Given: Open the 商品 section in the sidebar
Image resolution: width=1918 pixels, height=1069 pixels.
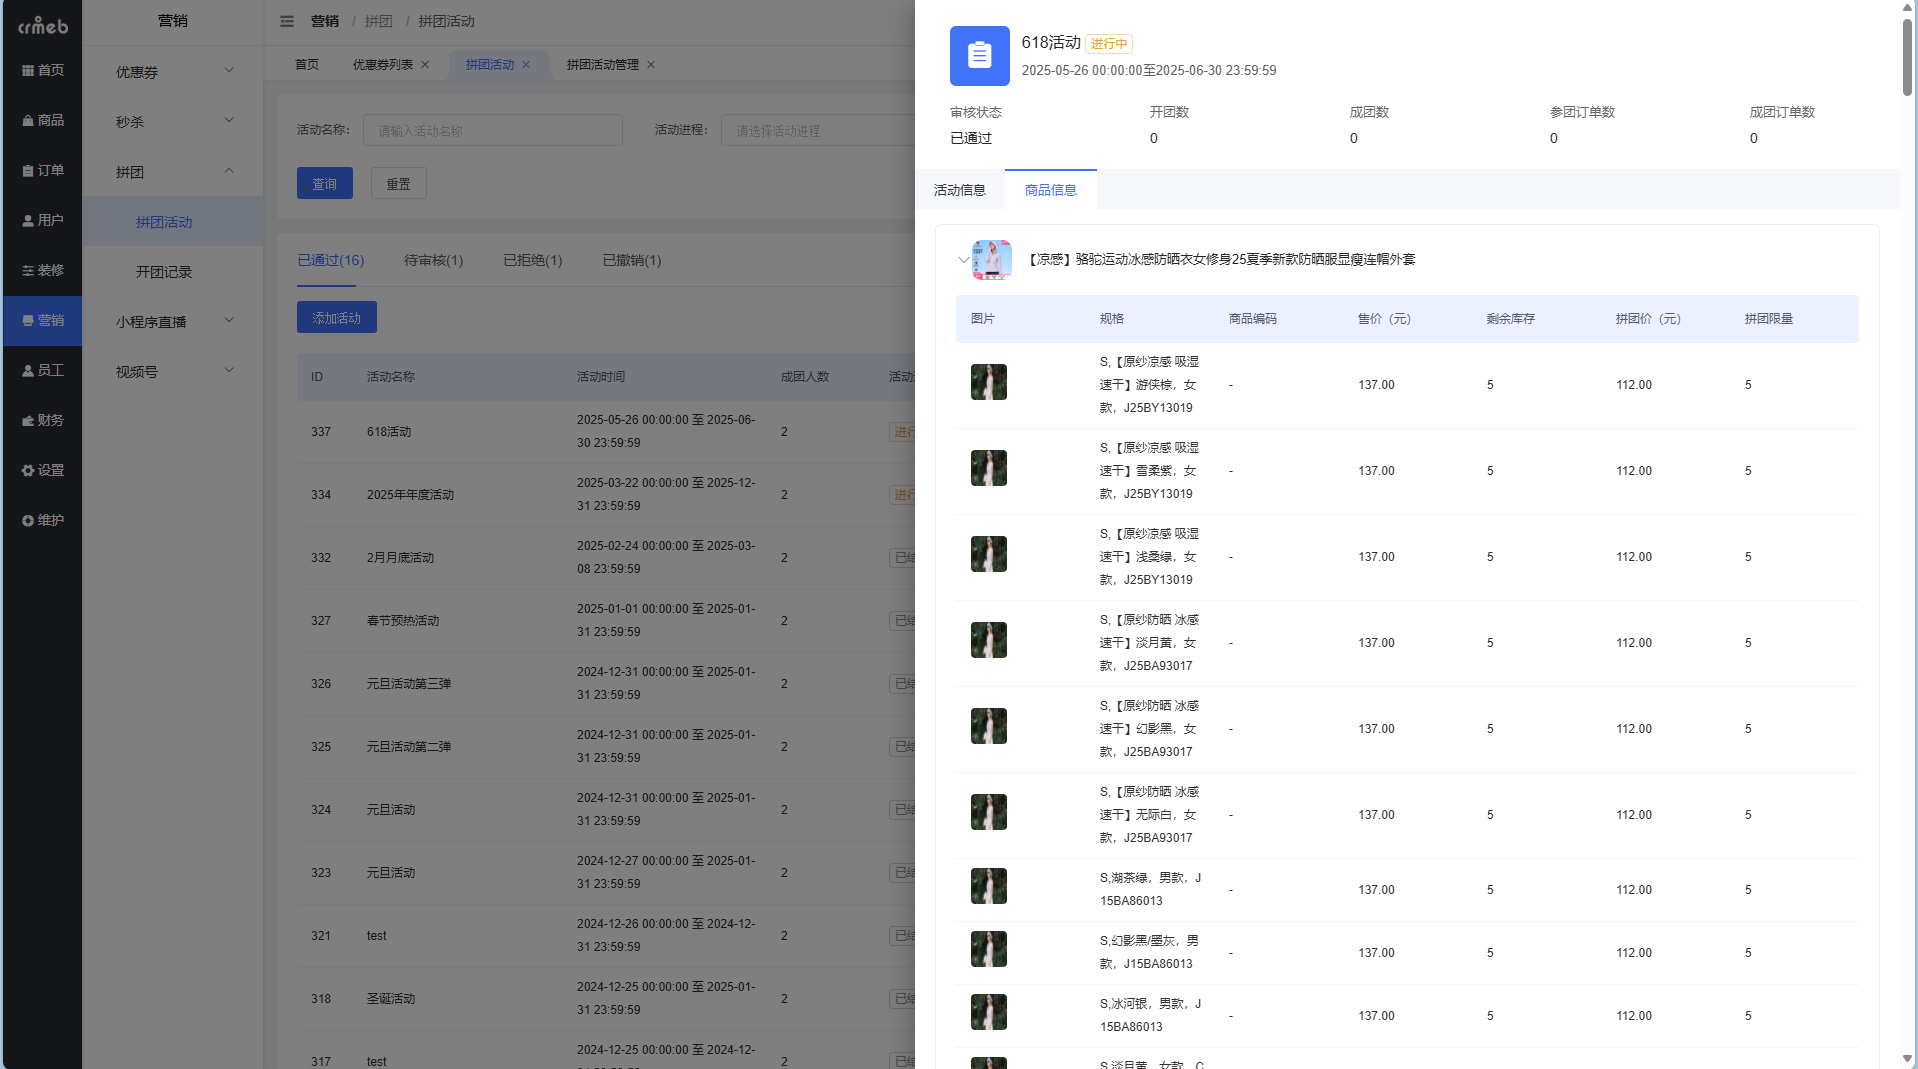Looking at the screenshot, I should point(42,120).
